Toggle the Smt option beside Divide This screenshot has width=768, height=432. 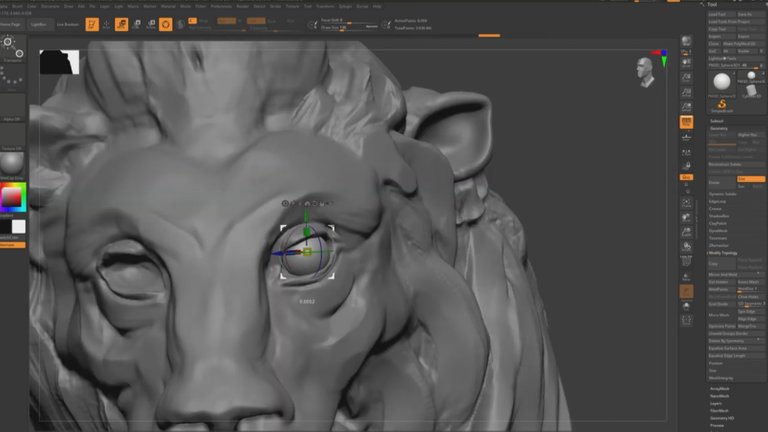(x=750, y=179)
